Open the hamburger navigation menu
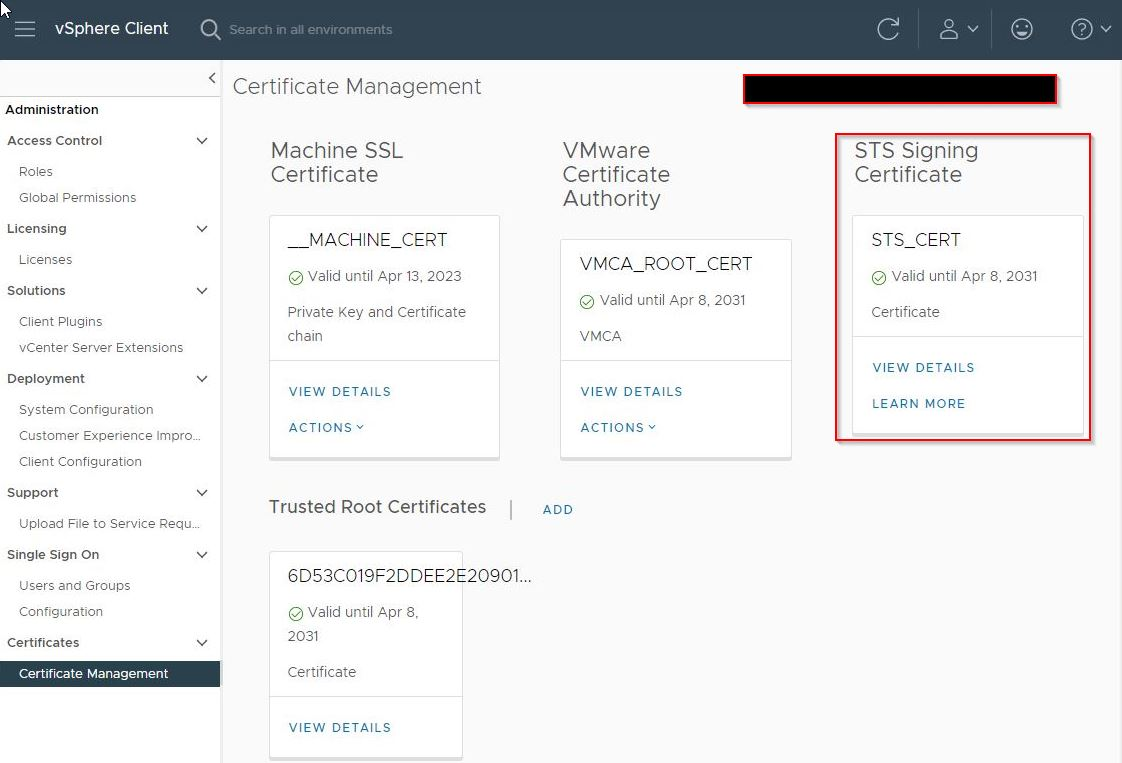This screenshot has height=763, width=1122. pos(25,29)
